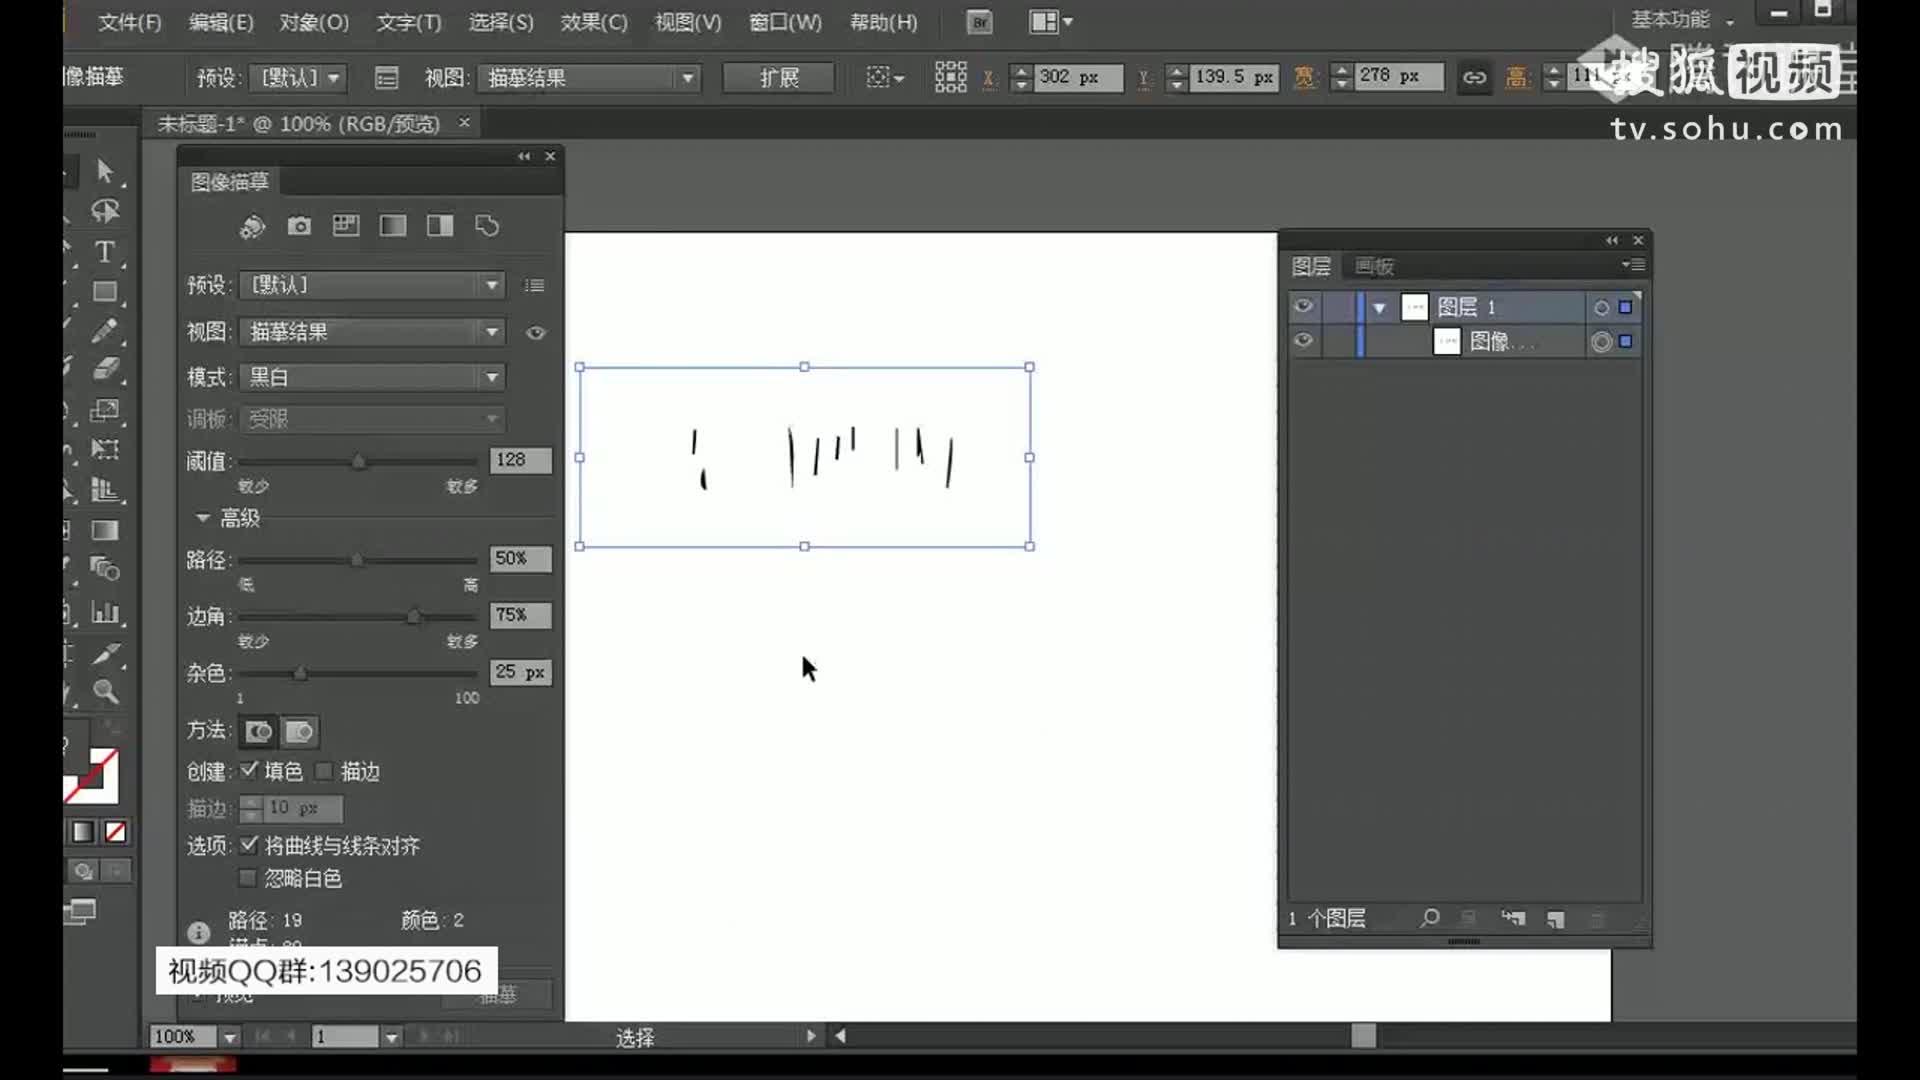This screenshot has height=1080, width=1920.
Task: Click the 阈值 threshold slider handle
Action: 359,461
